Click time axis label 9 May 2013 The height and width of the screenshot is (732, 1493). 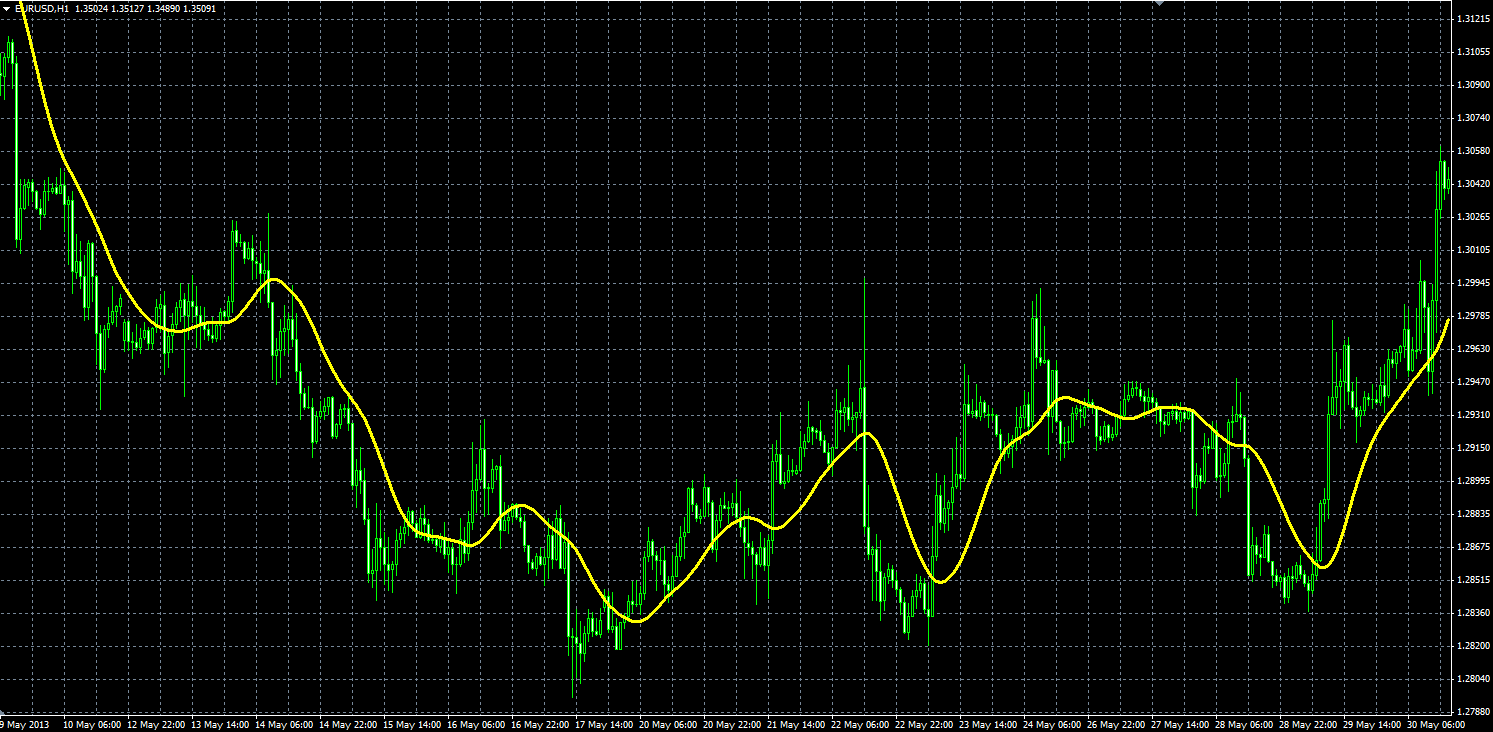pos(24,724)
